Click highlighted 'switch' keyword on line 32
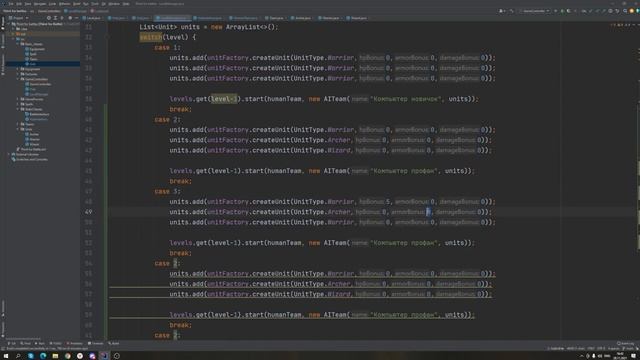This screenshot has height=360, width=640. (x=151, y=37)
